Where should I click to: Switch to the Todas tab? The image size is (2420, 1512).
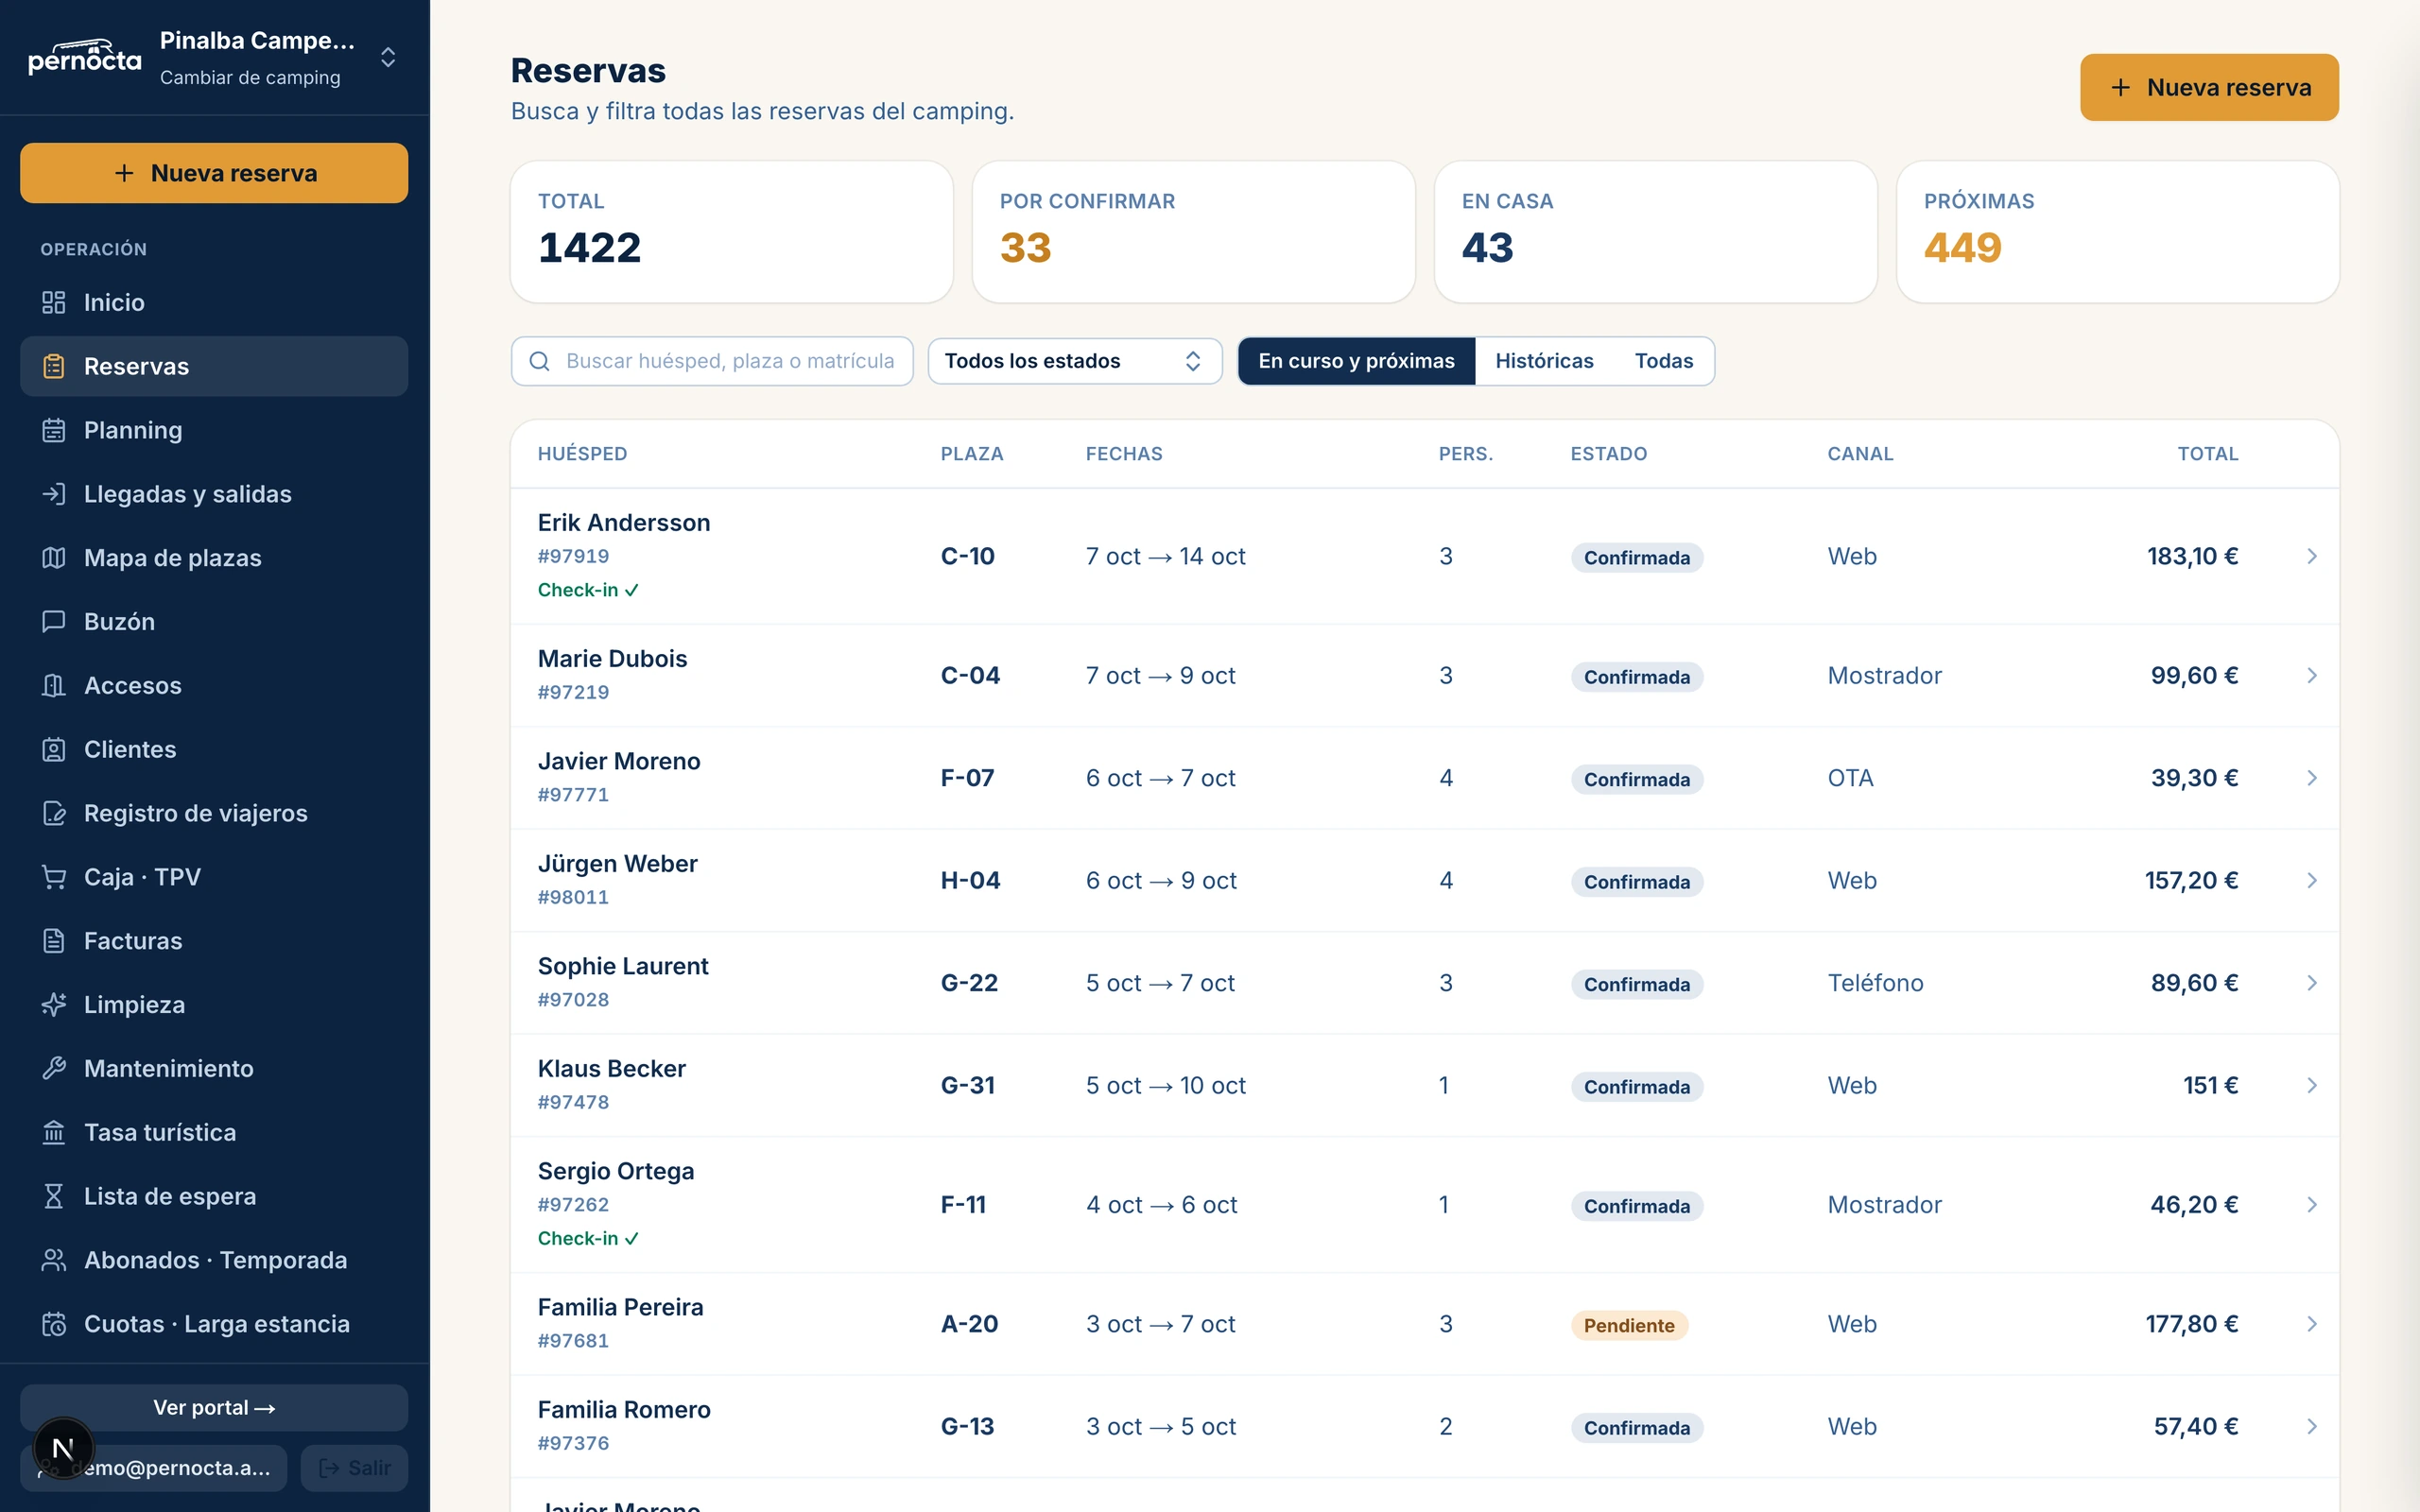(1663, 361)
